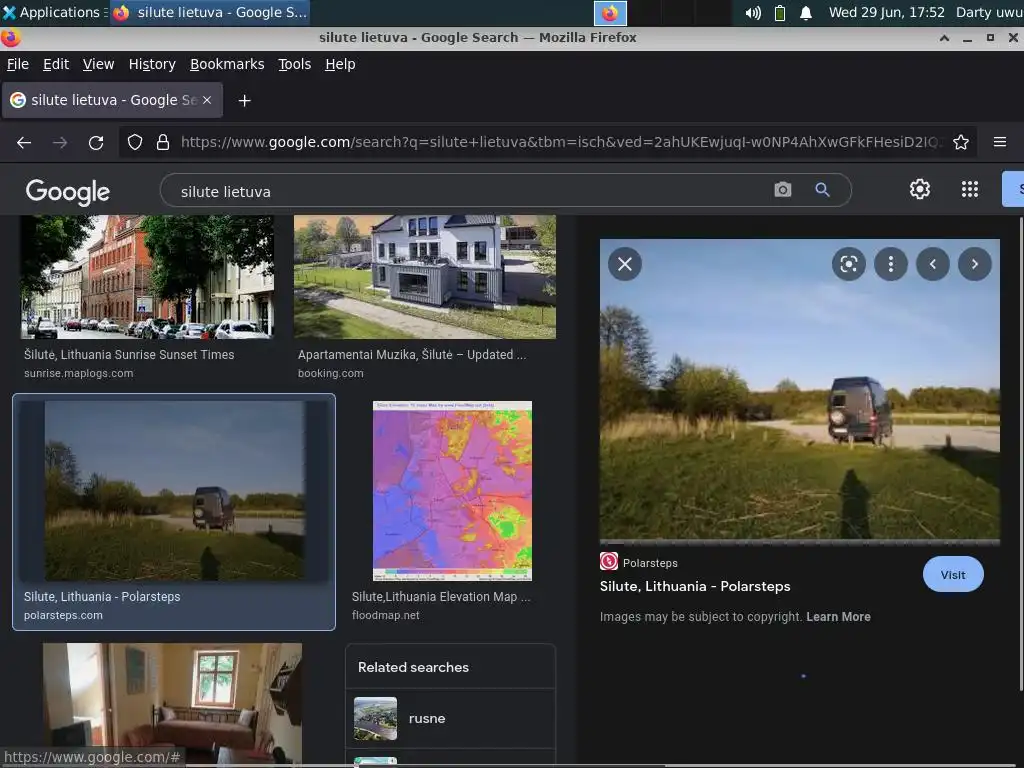
Task: Select the rusne related search
Action: (450, 718)
